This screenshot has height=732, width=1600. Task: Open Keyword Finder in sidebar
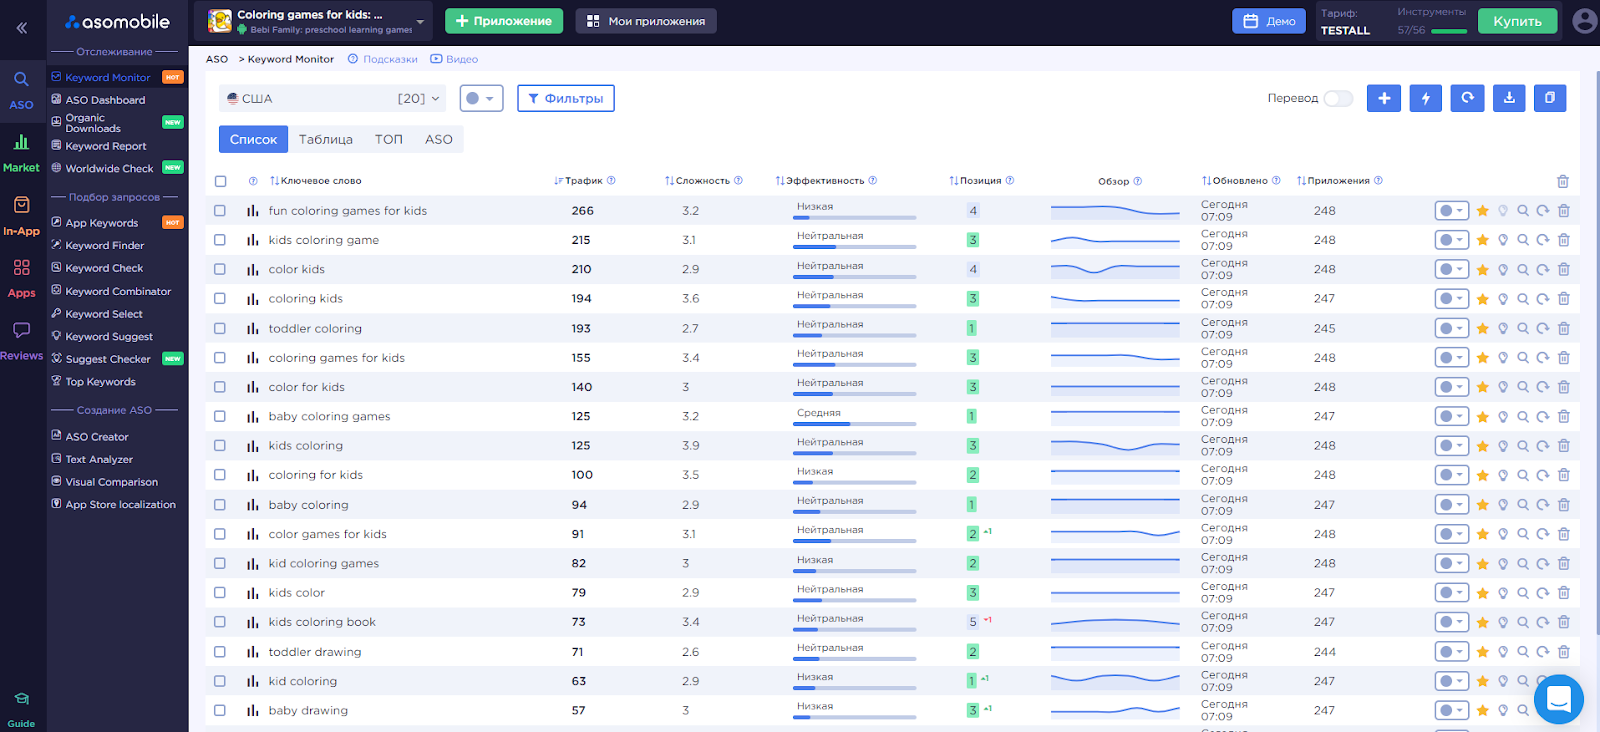pos(105,245)
